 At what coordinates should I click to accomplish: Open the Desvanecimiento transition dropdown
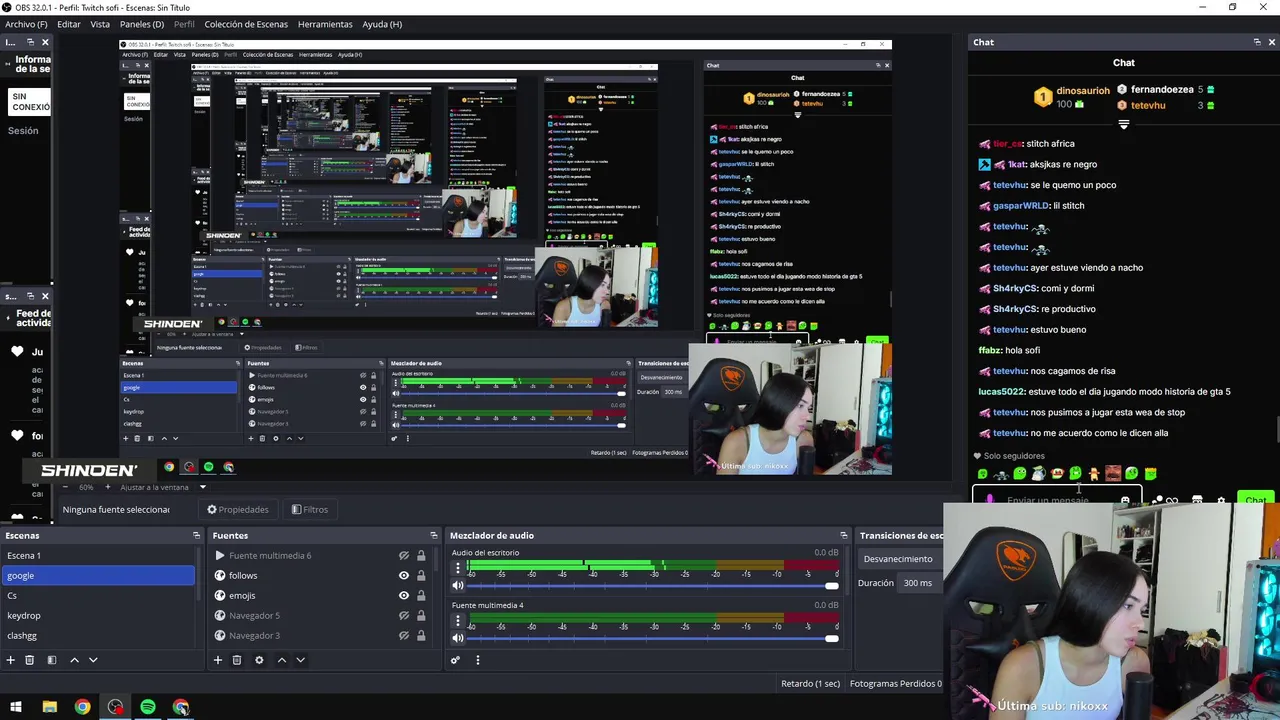point(900,559)
